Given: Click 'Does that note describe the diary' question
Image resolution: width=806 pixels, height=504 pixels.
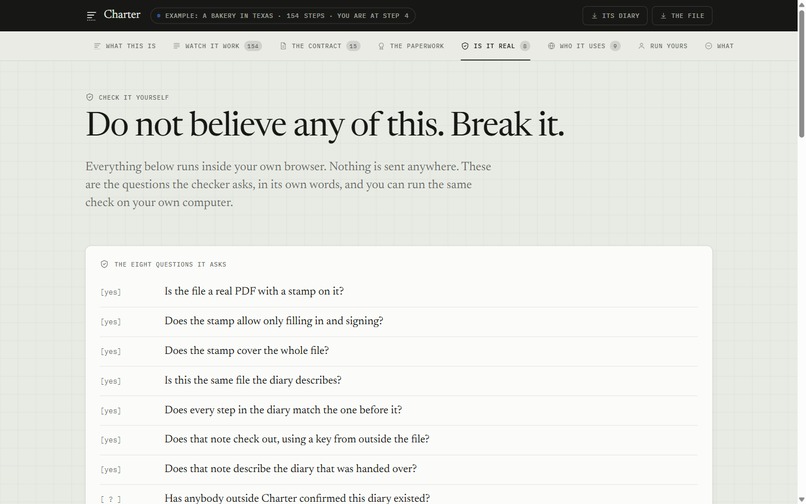Looking at the screenshot, I should [x=291, y=469].
